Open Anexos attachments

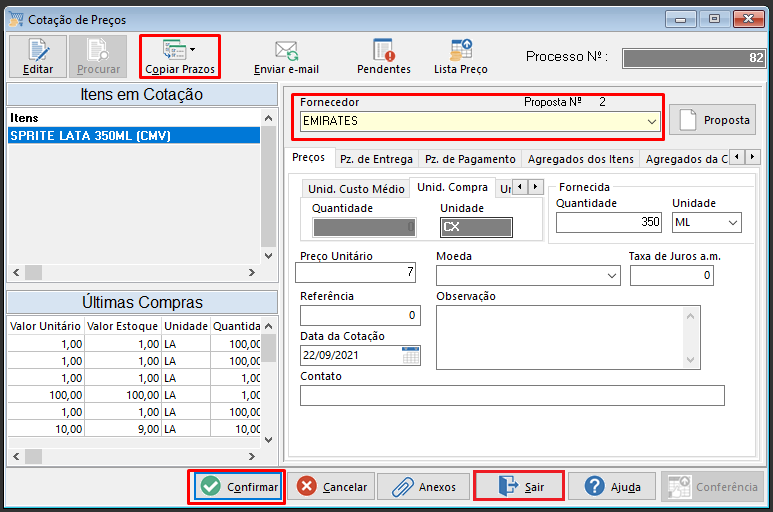(x=424, y=487)
